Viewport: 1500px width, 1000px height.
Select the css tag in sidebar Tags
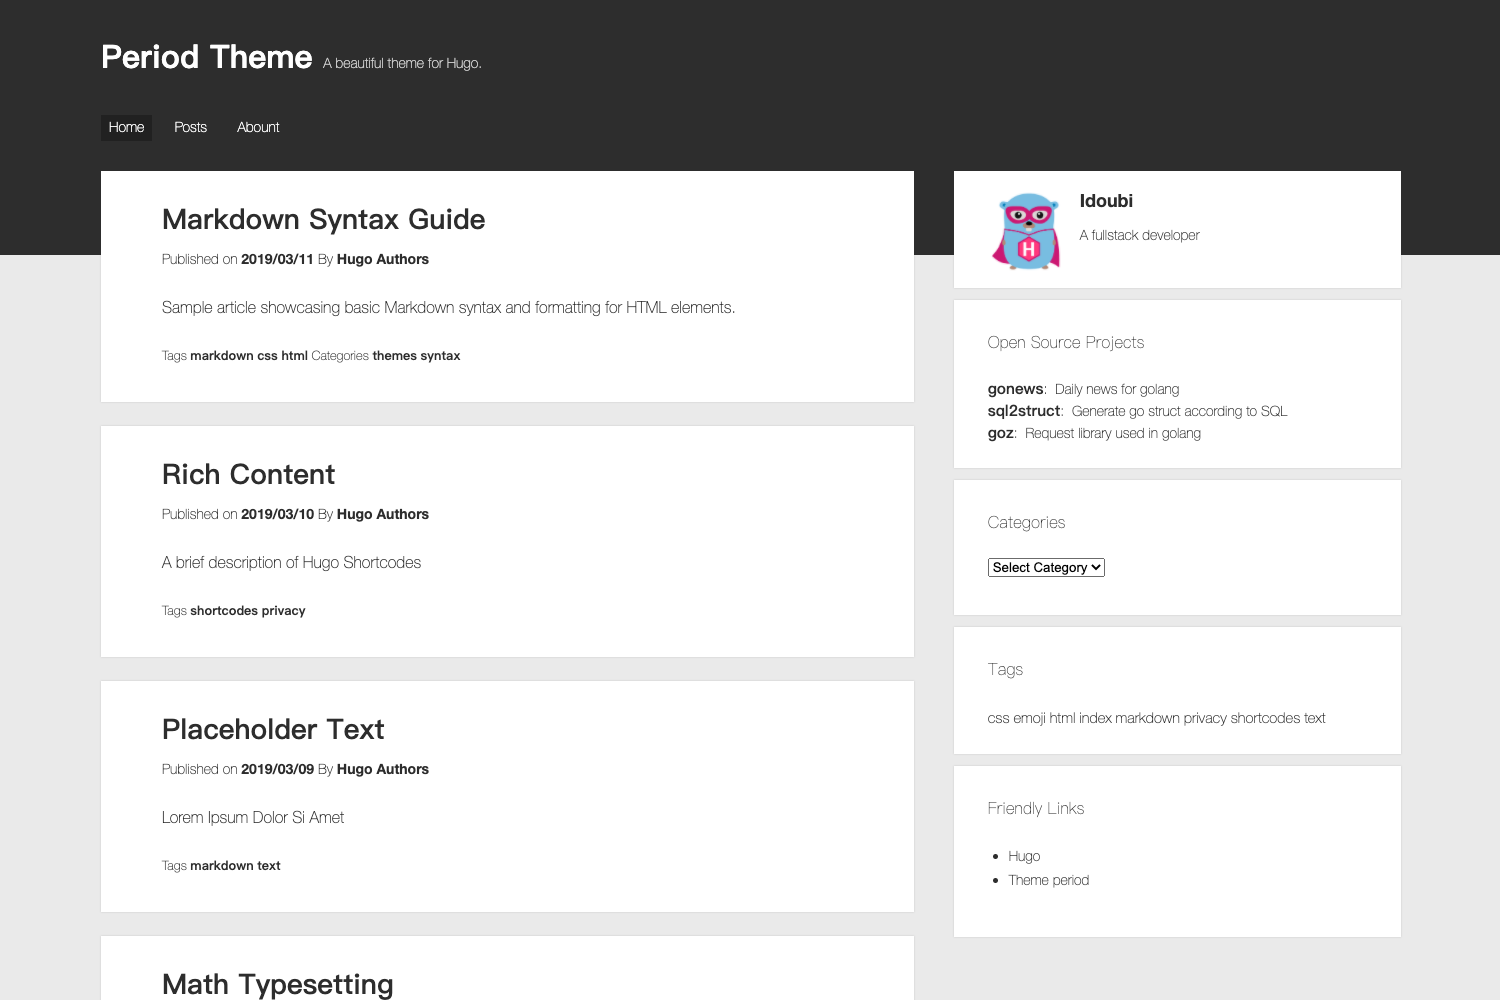[998, 718]
